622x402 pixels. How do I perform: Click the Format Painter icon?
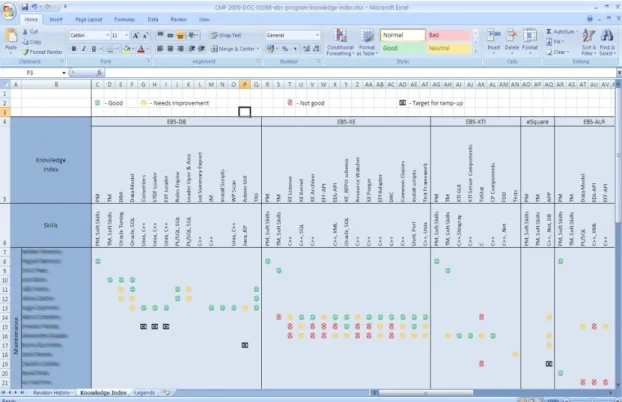[x=26, y=52]
